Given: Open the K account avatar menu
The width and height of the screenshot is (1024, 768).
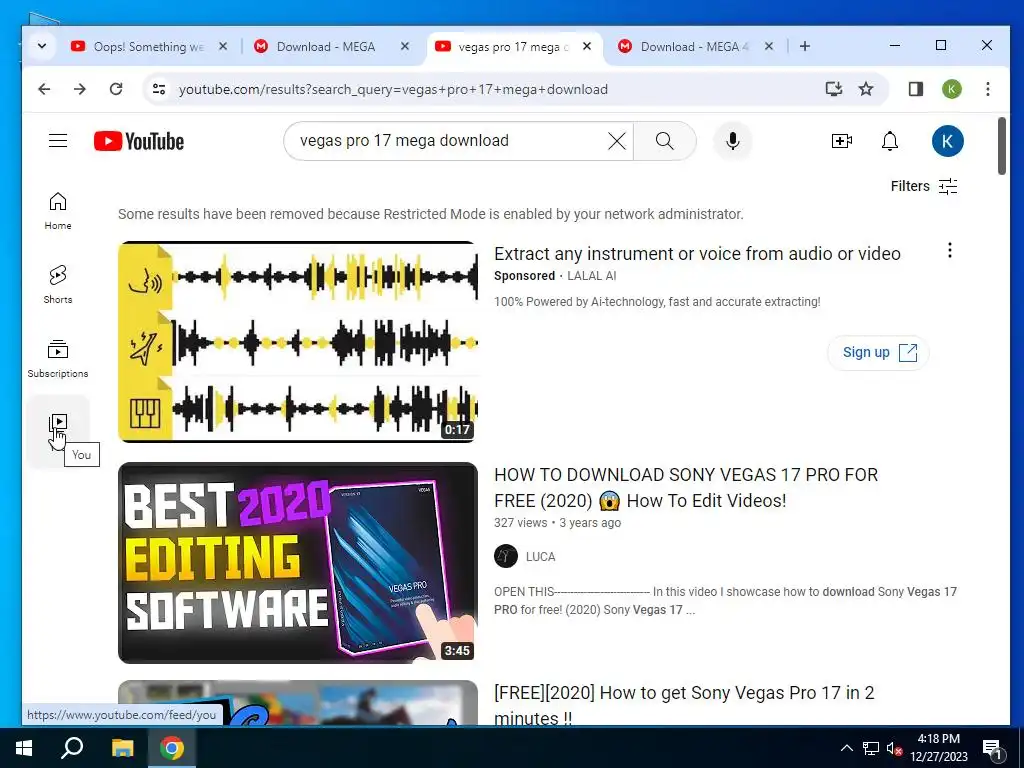Looking at the screenshot, I should click(947, 141).
